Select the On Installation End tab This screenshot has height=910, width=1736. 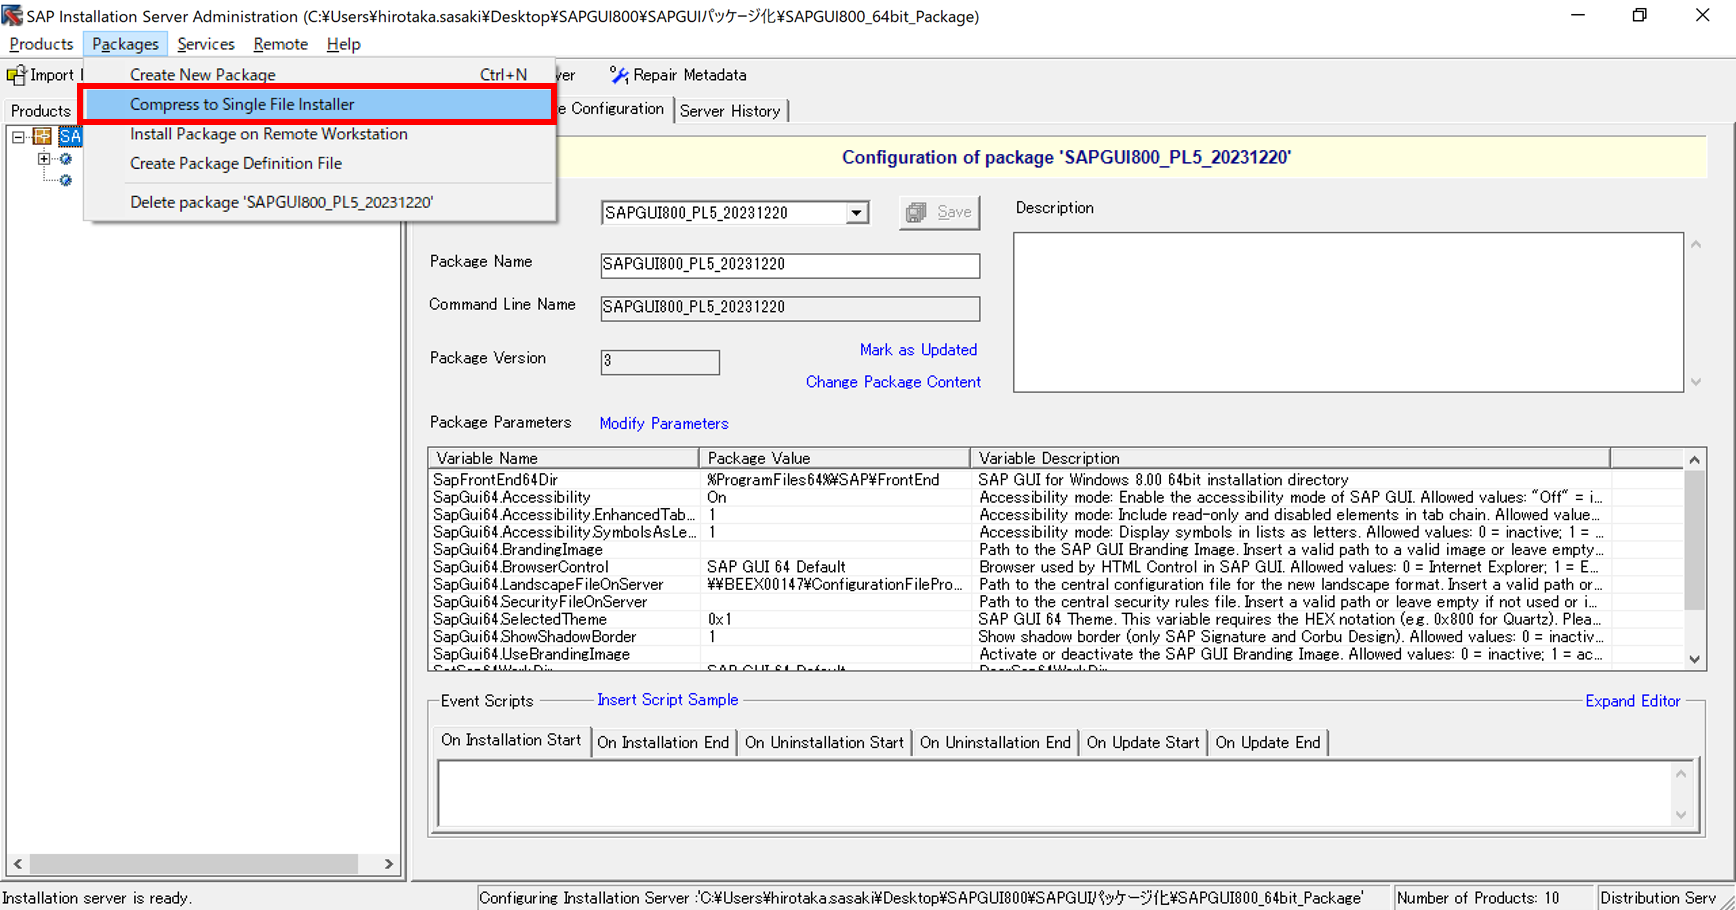(663, 743)
